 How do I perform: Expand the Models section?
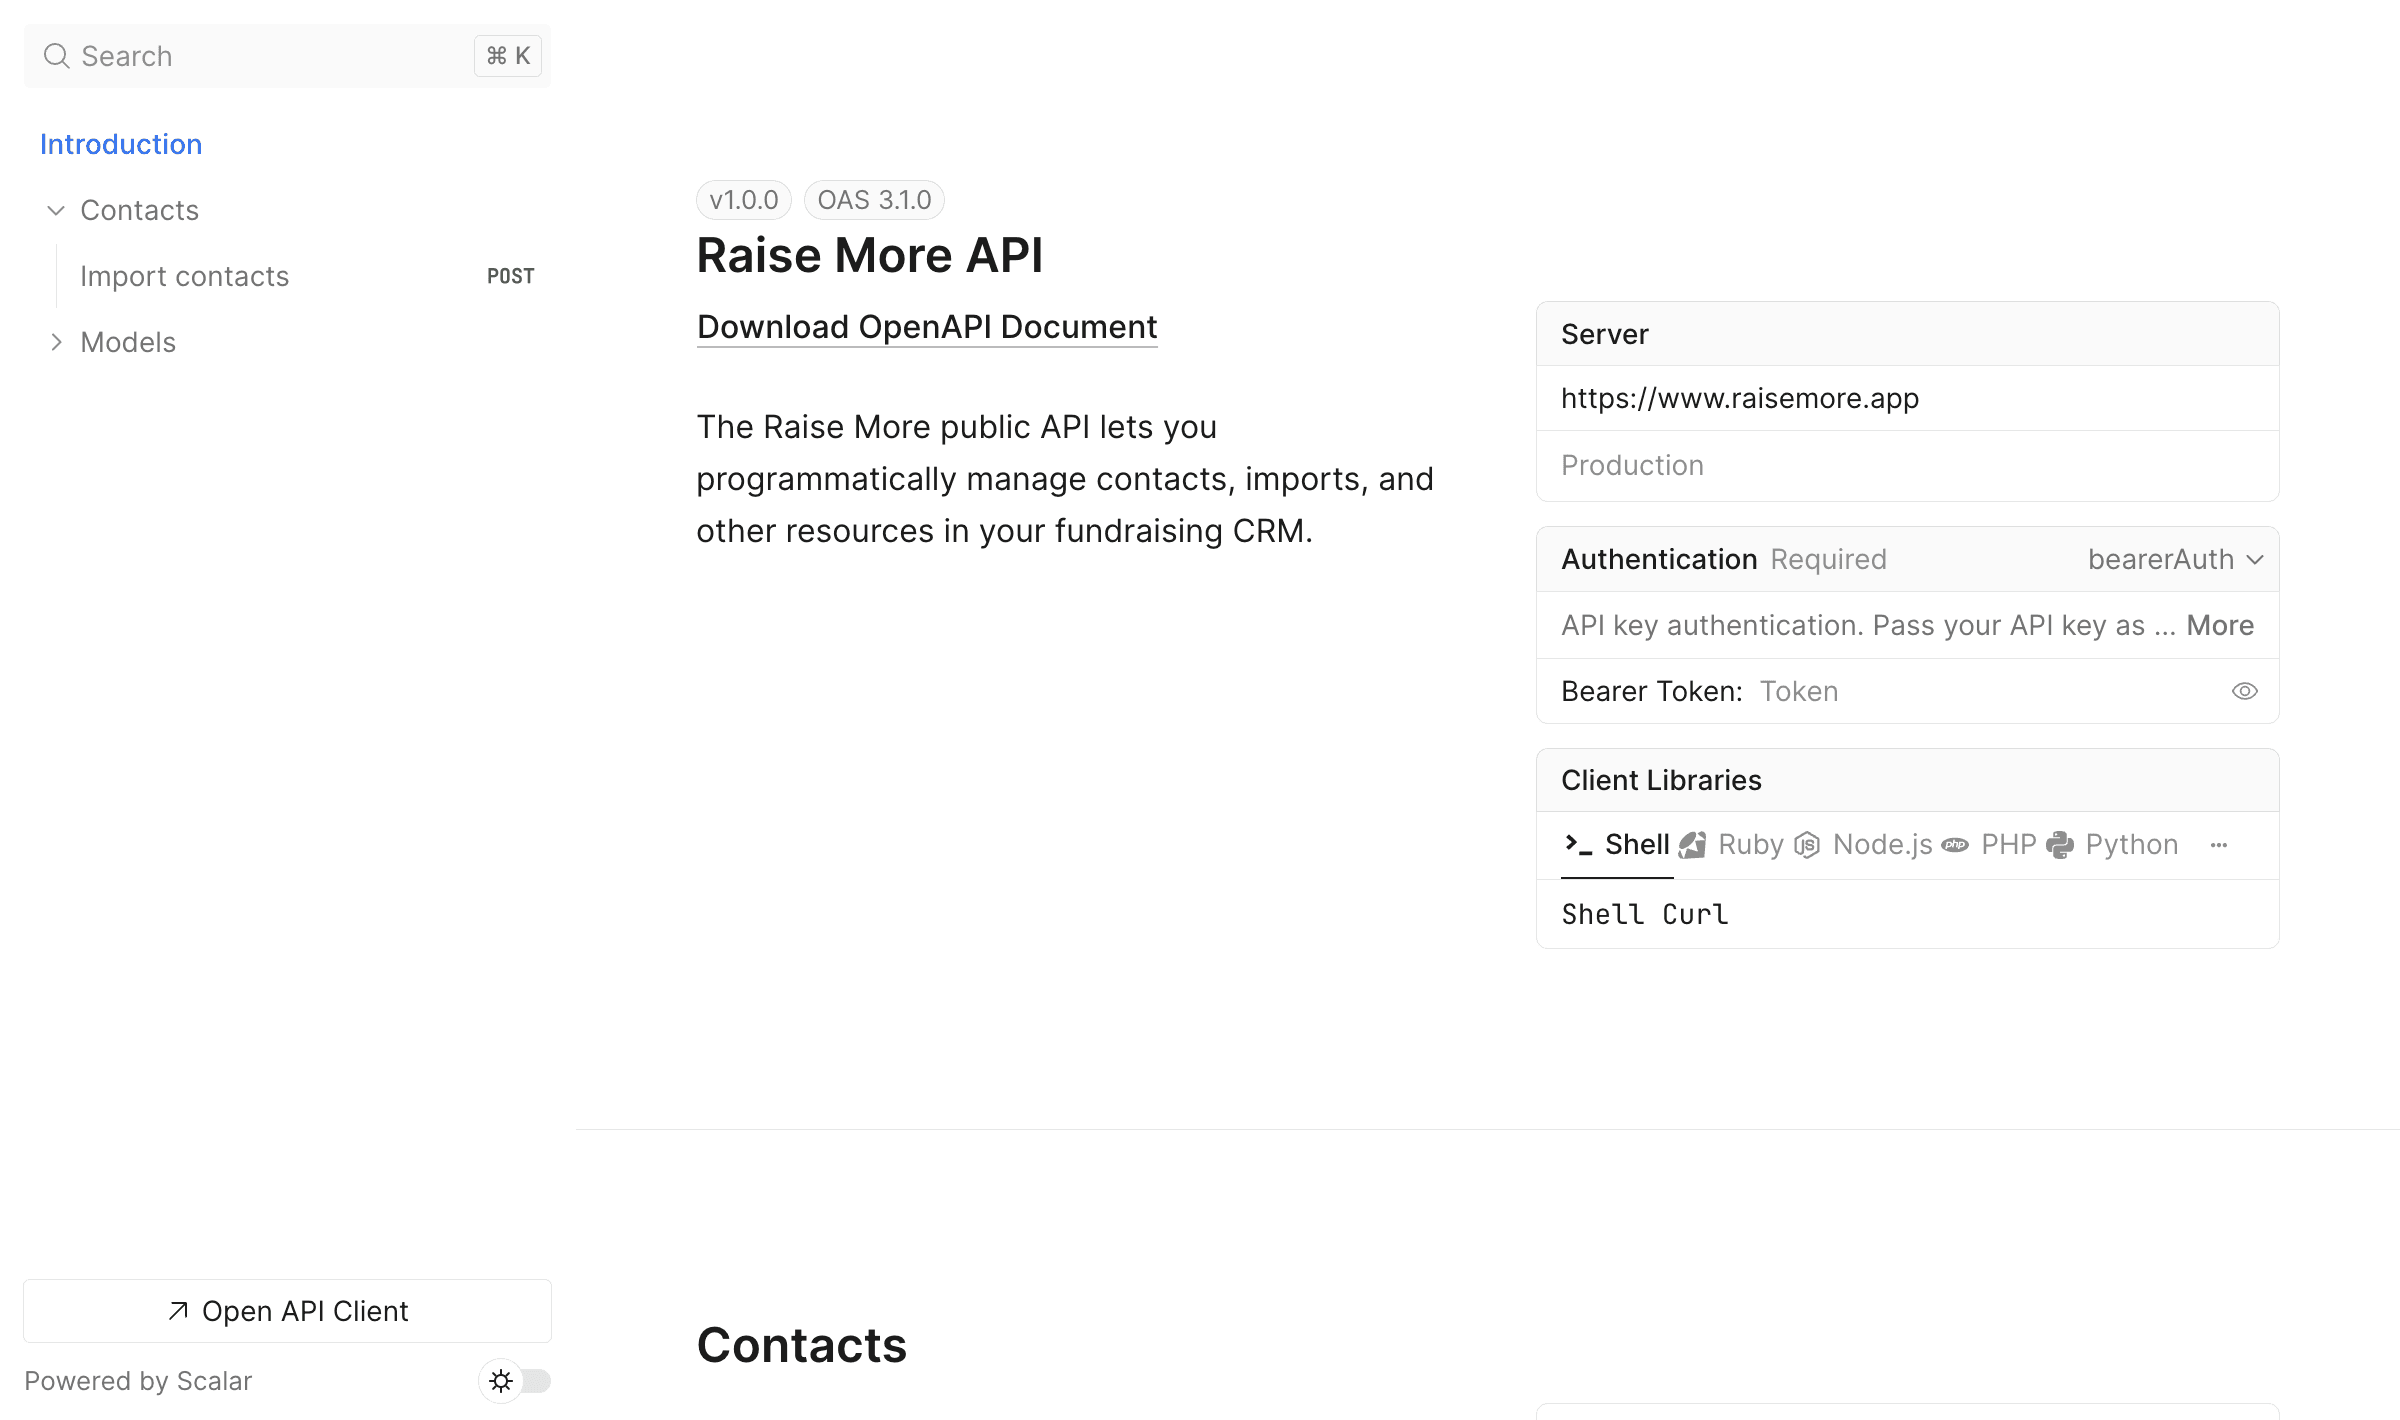(x=56, y=341)
